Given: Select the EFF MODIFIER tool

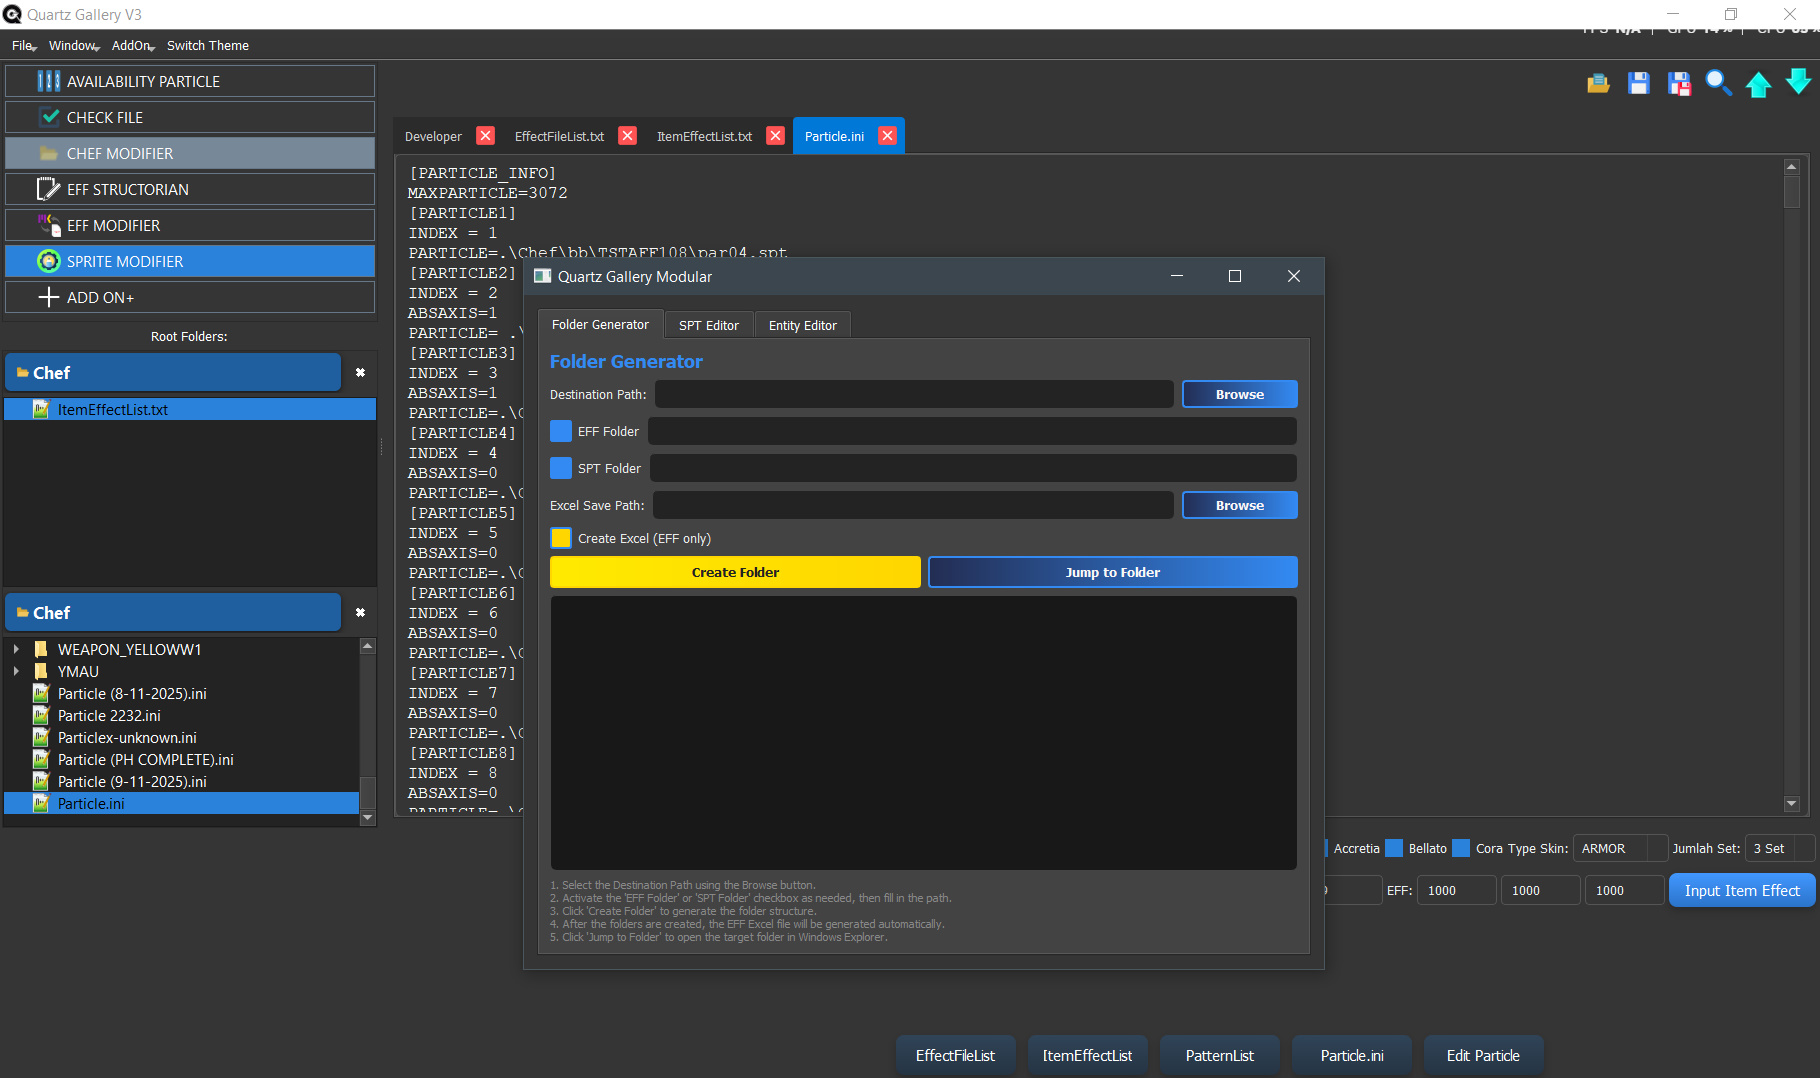Looking at the screenshot, I should coord(189,225).
